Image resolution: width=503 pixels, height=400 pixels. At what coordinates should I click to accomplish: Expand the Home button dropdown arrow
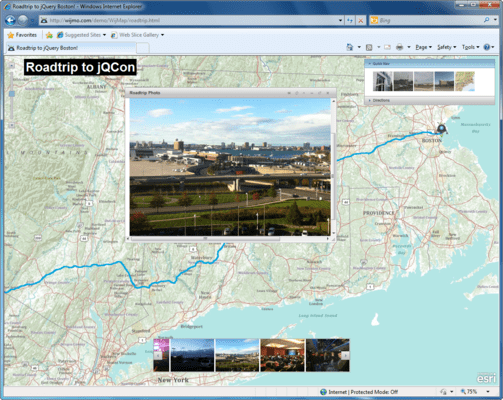(359, 47)
